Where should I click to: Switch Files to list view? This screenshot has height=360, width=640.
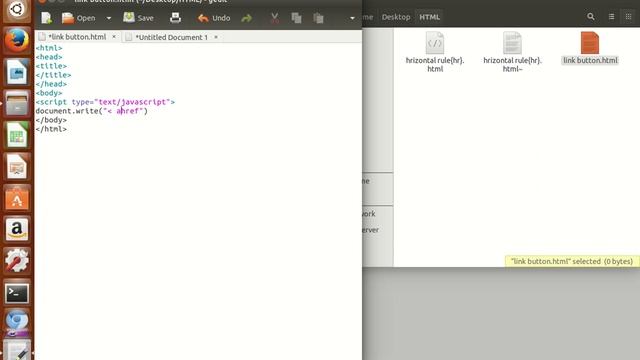coord(611,17)
